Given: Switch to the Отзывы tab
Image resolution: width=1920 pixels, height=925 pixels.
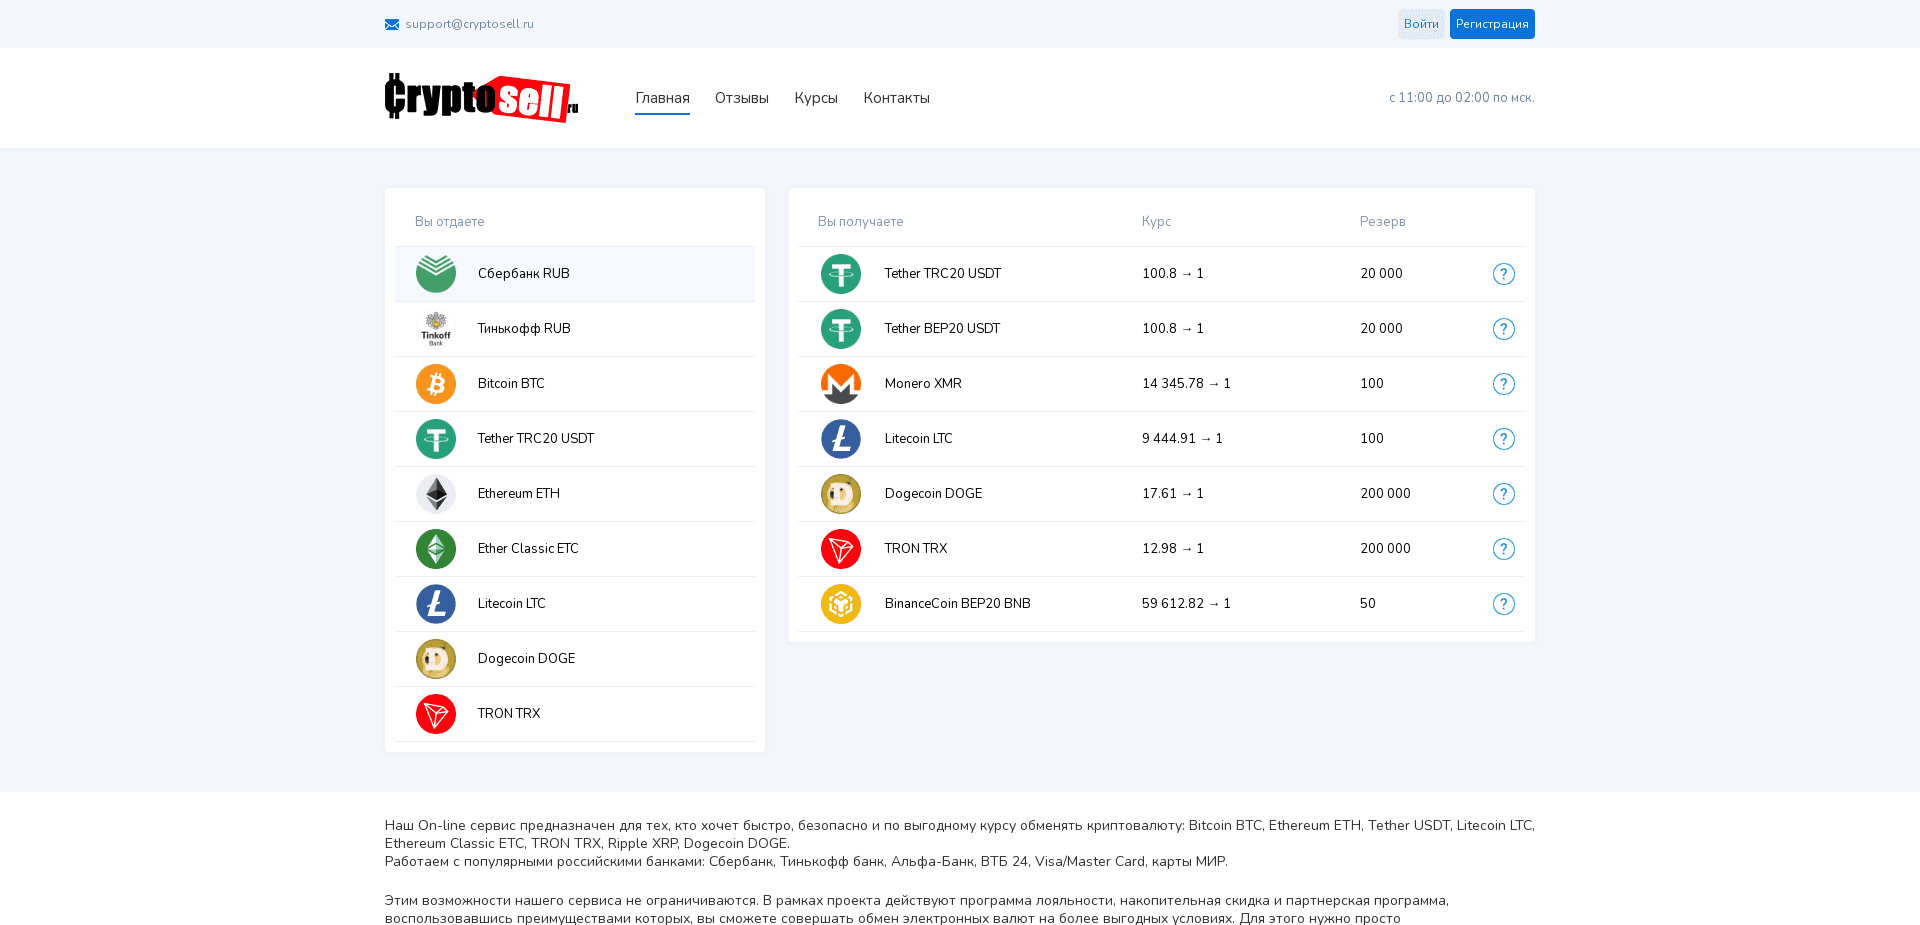Looking at the screenshot, I should click(741, 97).
